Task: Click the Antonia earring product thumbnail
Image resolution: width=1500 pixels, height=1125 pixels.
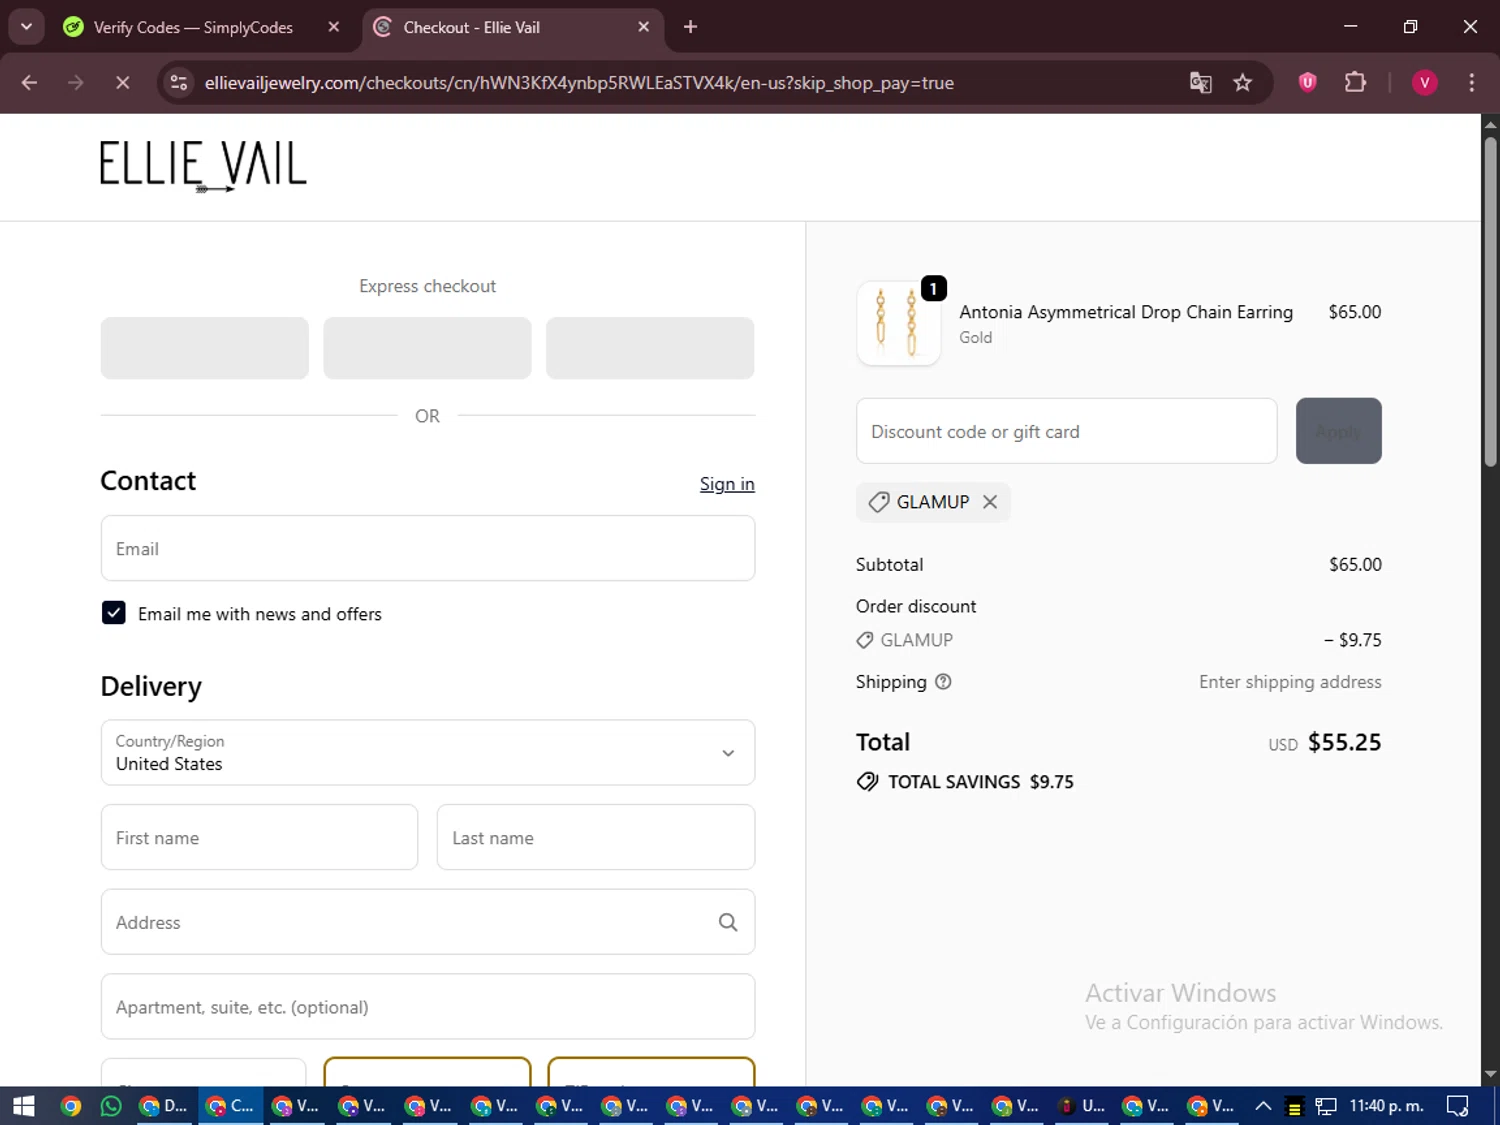Action: [x=898, y=323]
